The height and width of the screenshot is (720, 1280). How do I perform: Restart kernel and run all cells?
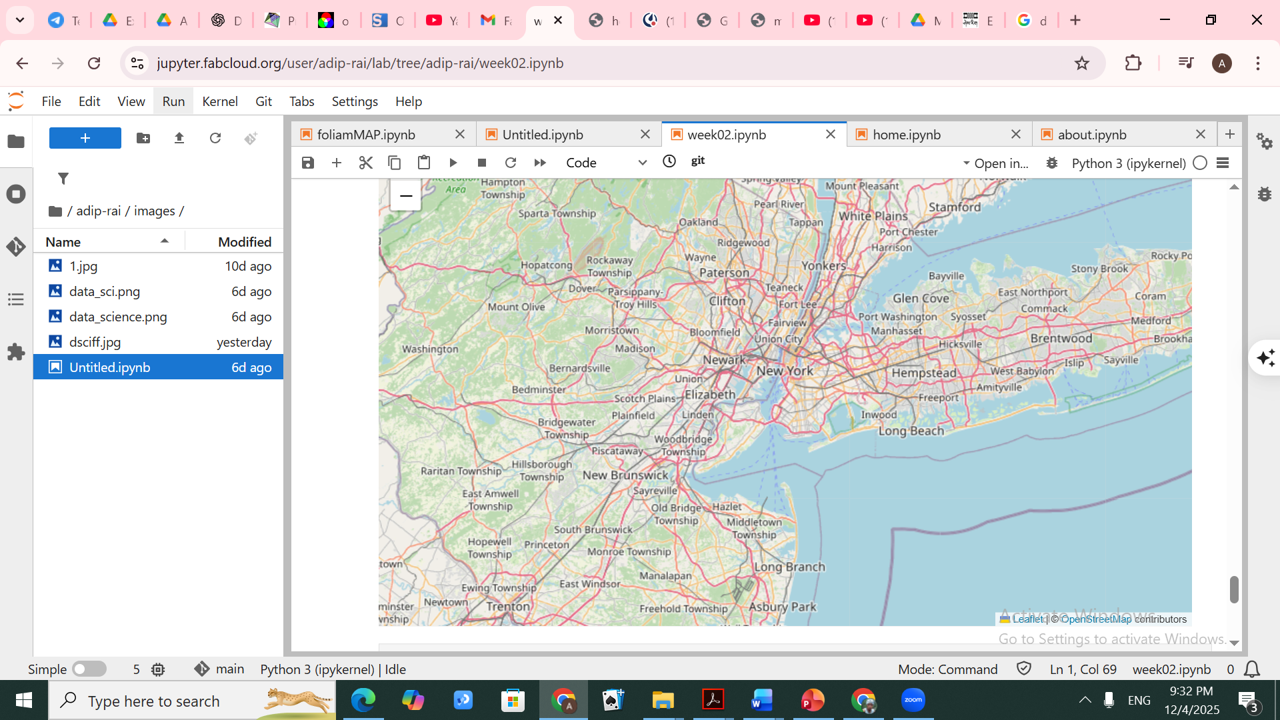click(540, 163)
